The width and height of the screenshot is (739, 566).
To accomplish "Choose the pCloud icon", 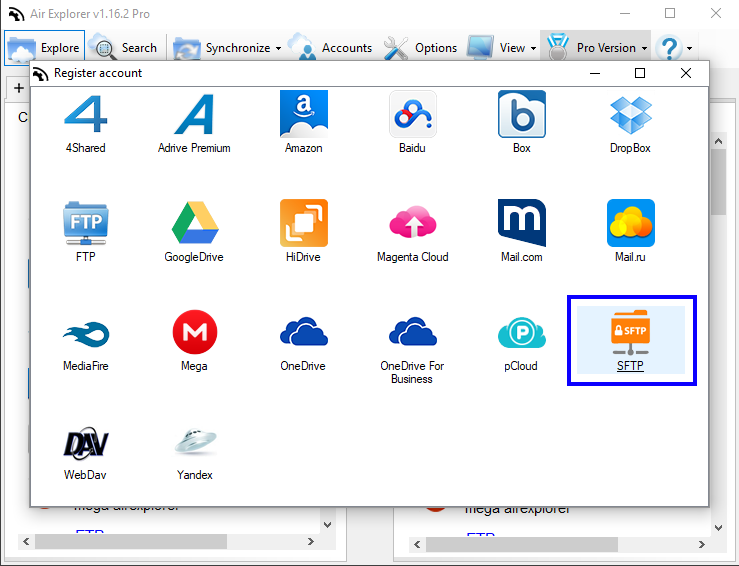I will tap(522, 332).
